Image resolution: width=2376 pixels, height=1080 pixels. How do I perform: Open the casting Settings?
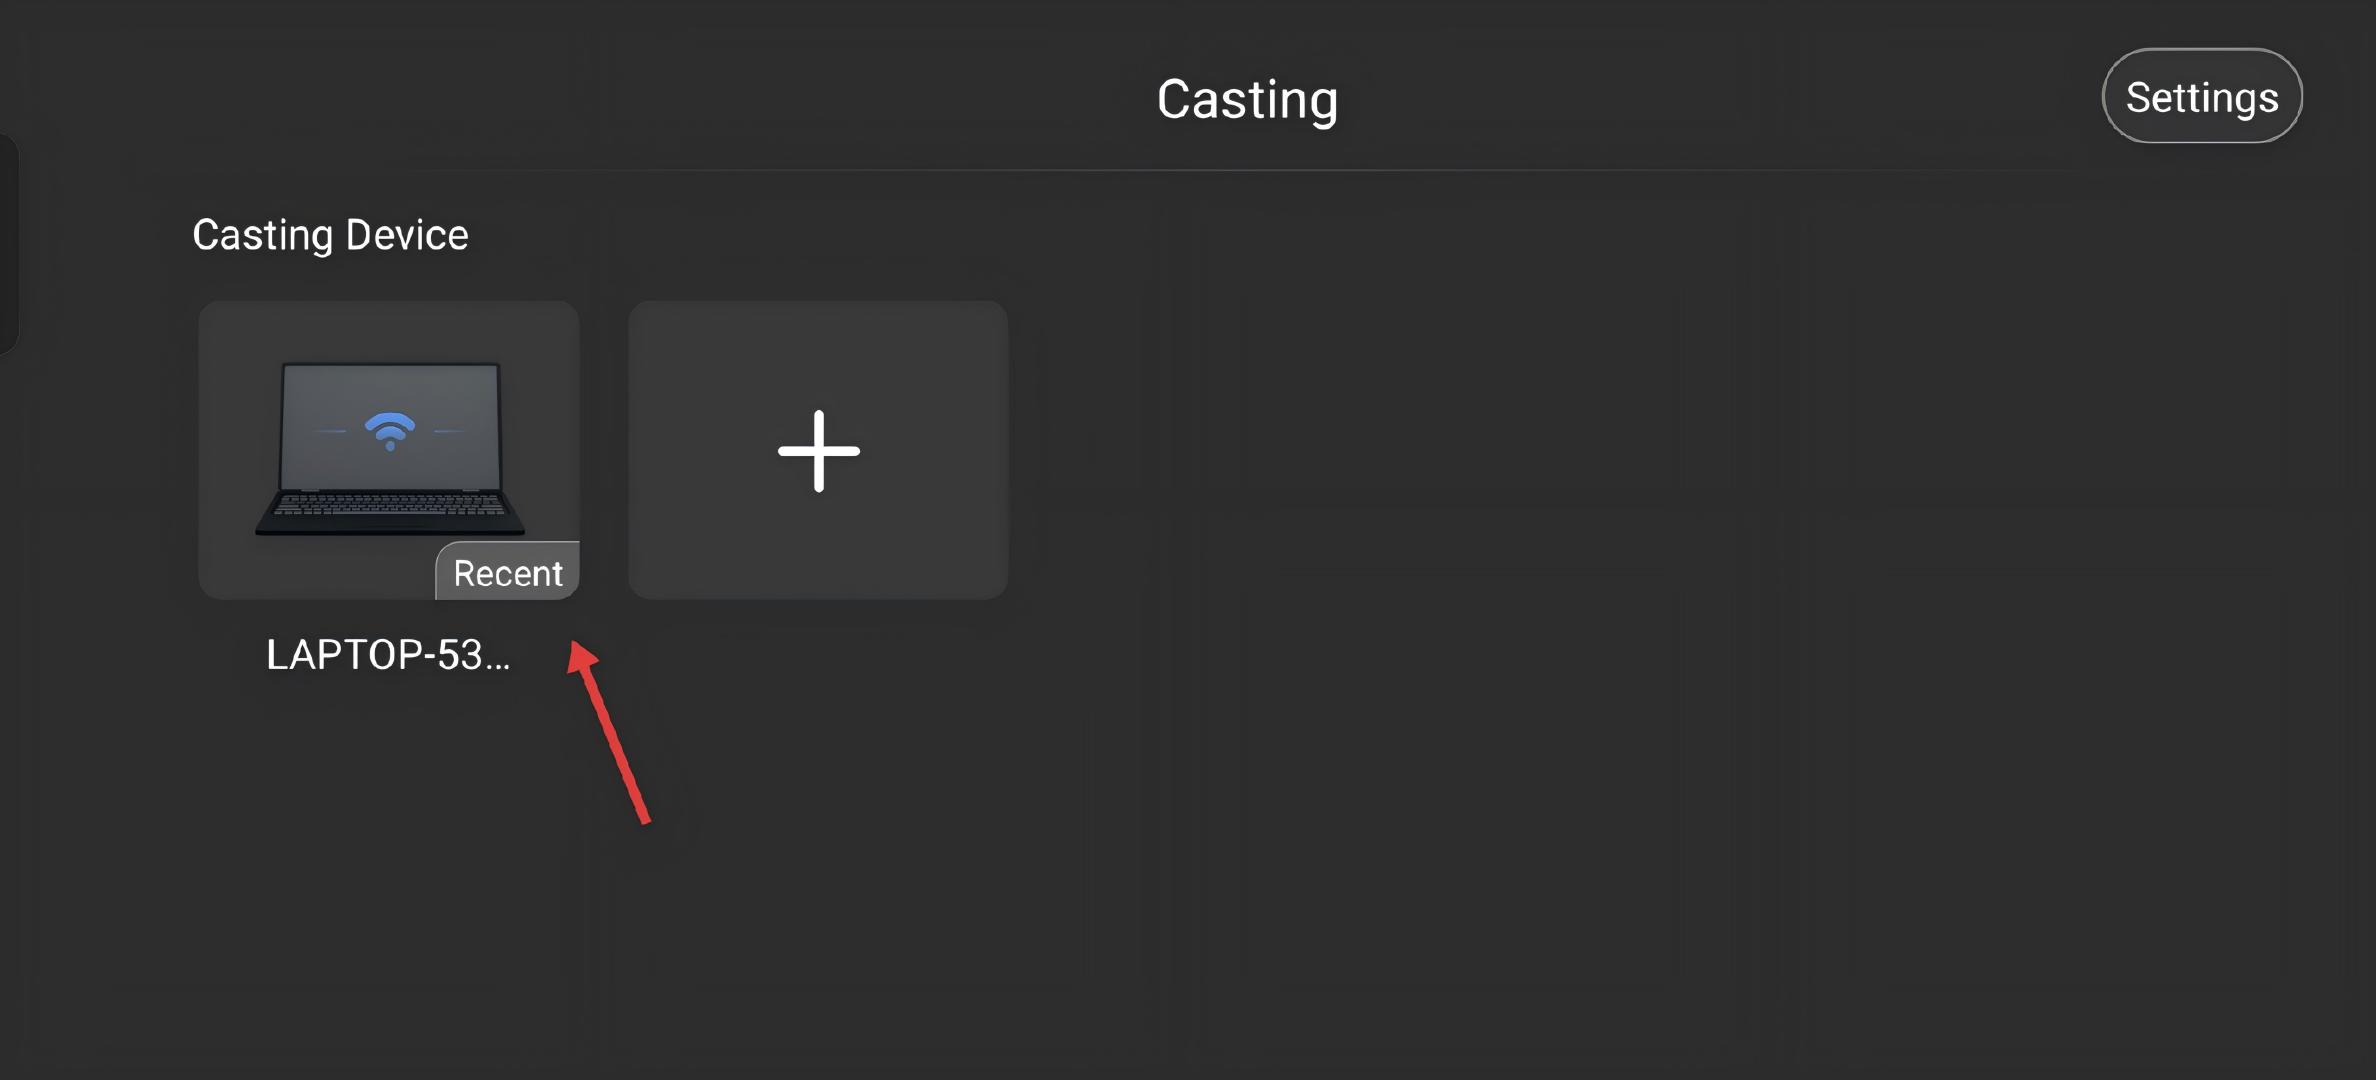[2202, 96]
